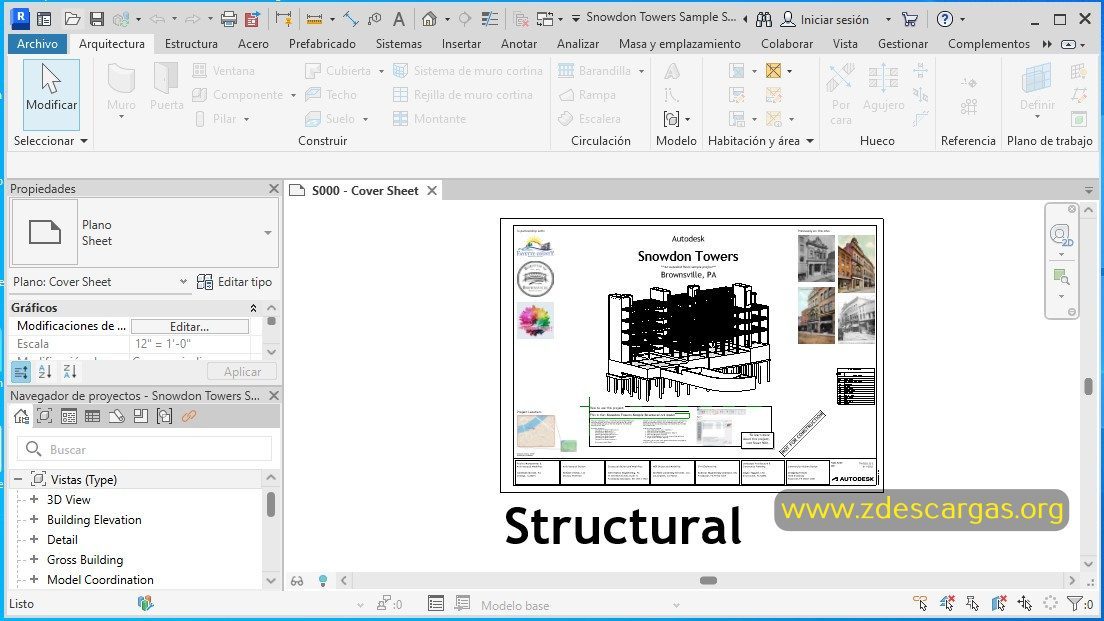
Task: Click the binoculars search icon in title bar
Action: [764, 20]
